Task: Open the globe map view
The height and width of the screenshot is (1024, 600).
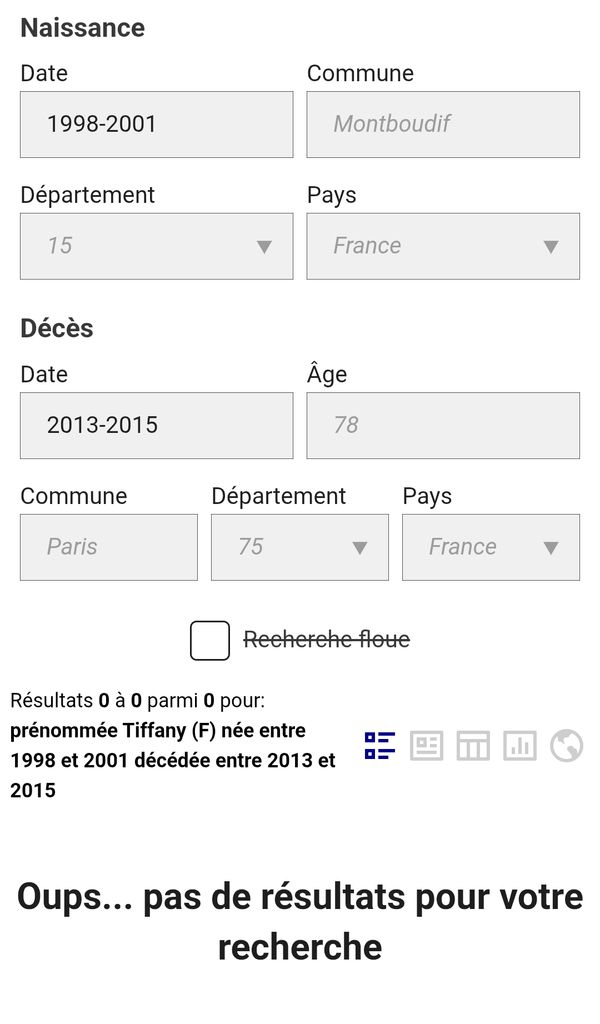Action: point(566,746)
